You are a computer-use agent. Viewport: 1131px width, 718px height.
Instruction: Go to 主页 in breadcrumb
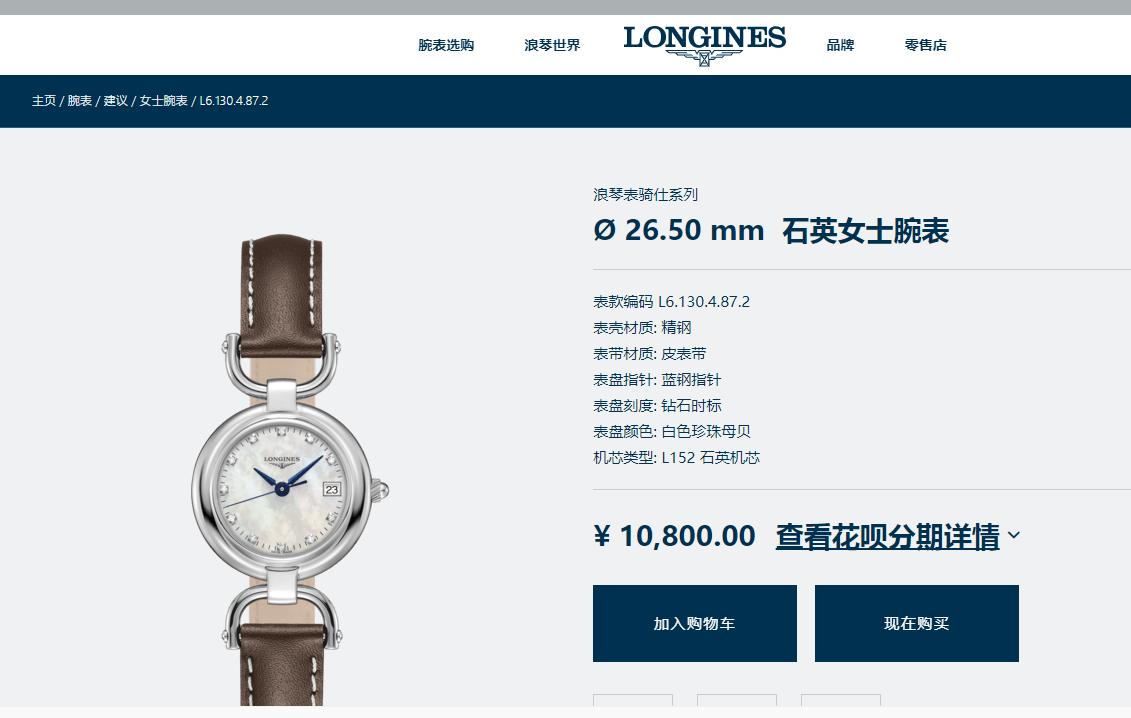coord(43,100)
